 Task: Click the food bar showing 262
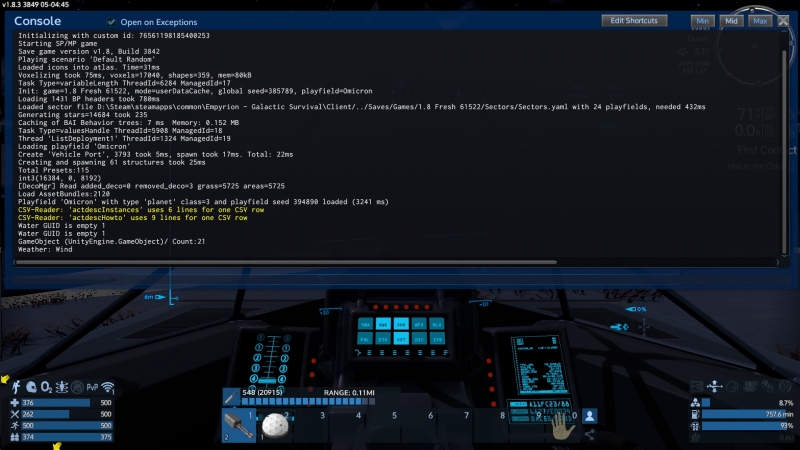[66, 414]
